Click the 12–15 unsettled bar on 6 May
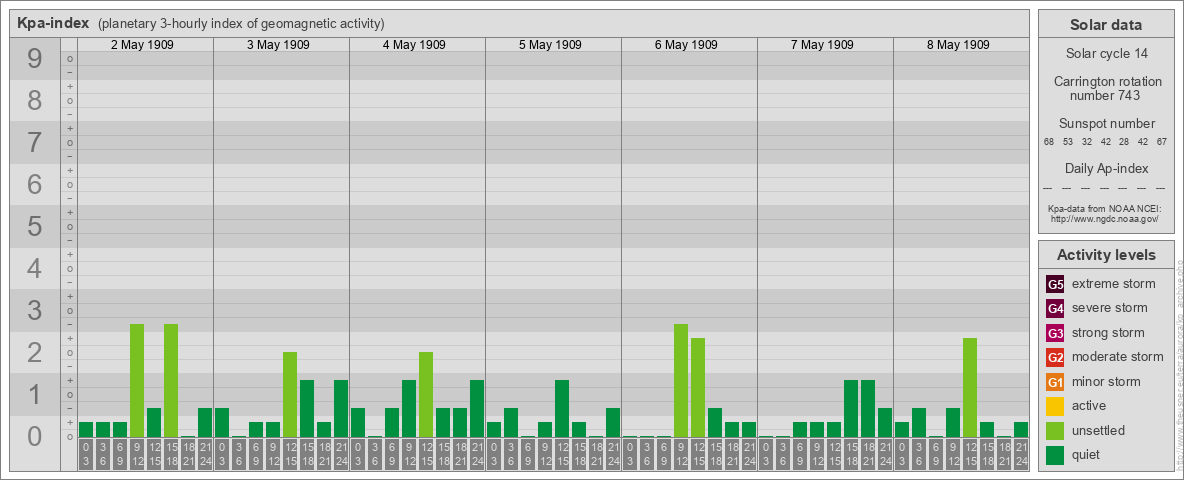The width and height of the screenshot is (1184, 480). pos(698,388)
